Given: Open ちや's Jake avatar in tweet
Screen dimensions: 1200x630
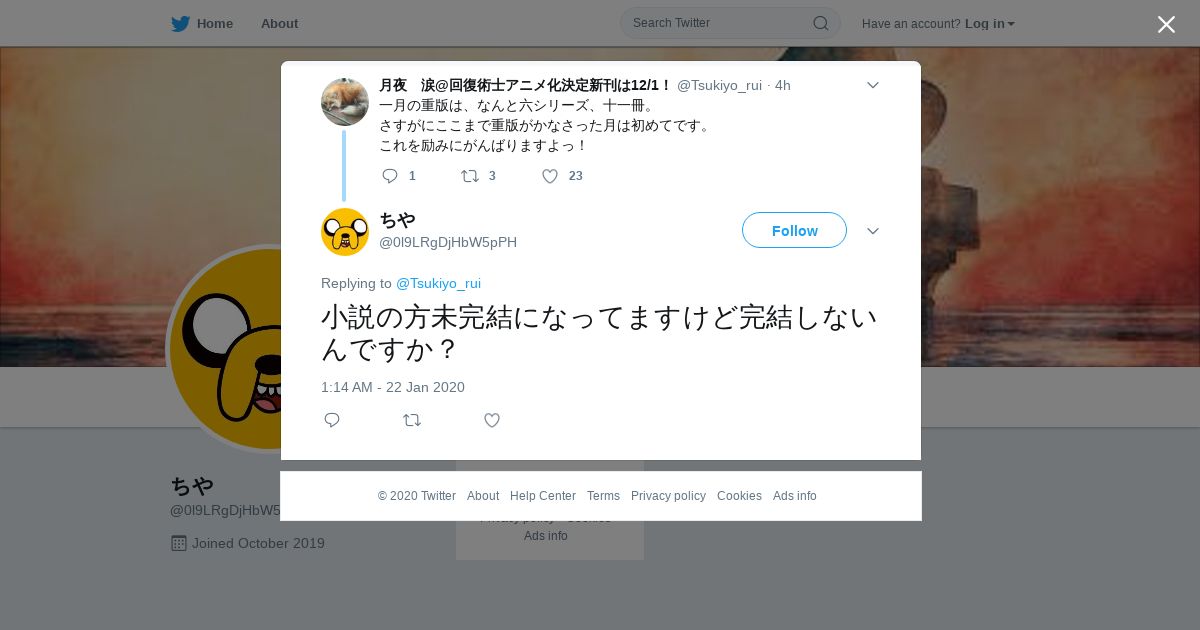Looking at the screenshot, I should [x=345, y=232].
